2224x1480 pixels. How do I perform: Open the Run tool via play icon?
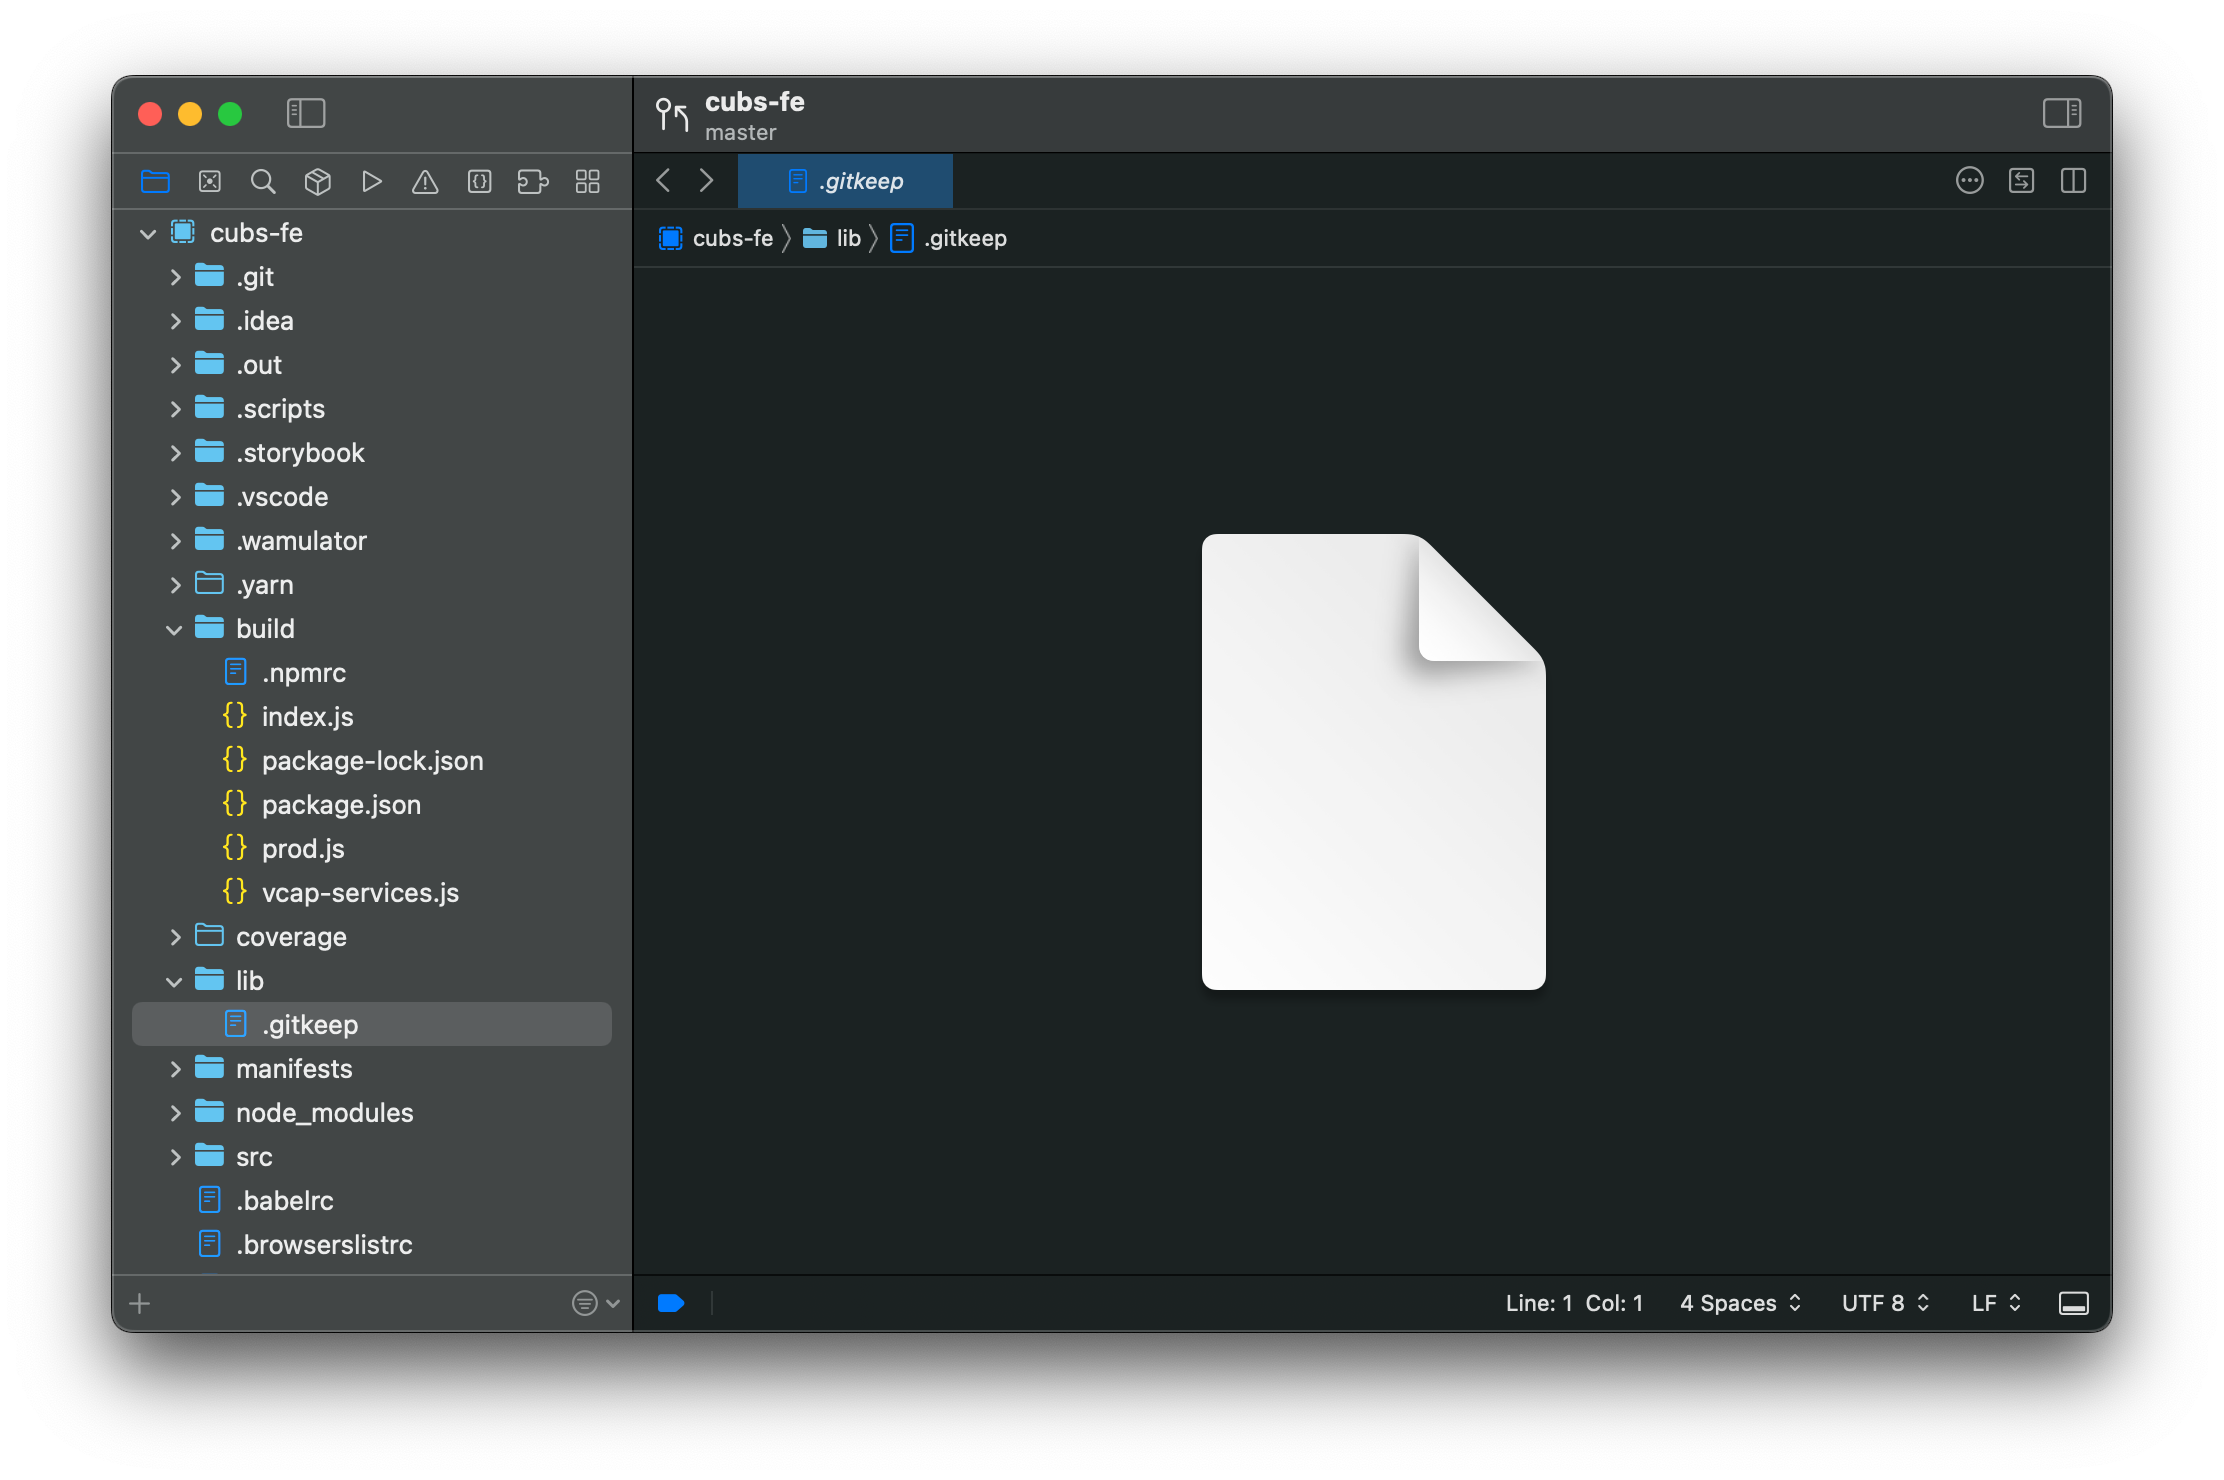371,181
